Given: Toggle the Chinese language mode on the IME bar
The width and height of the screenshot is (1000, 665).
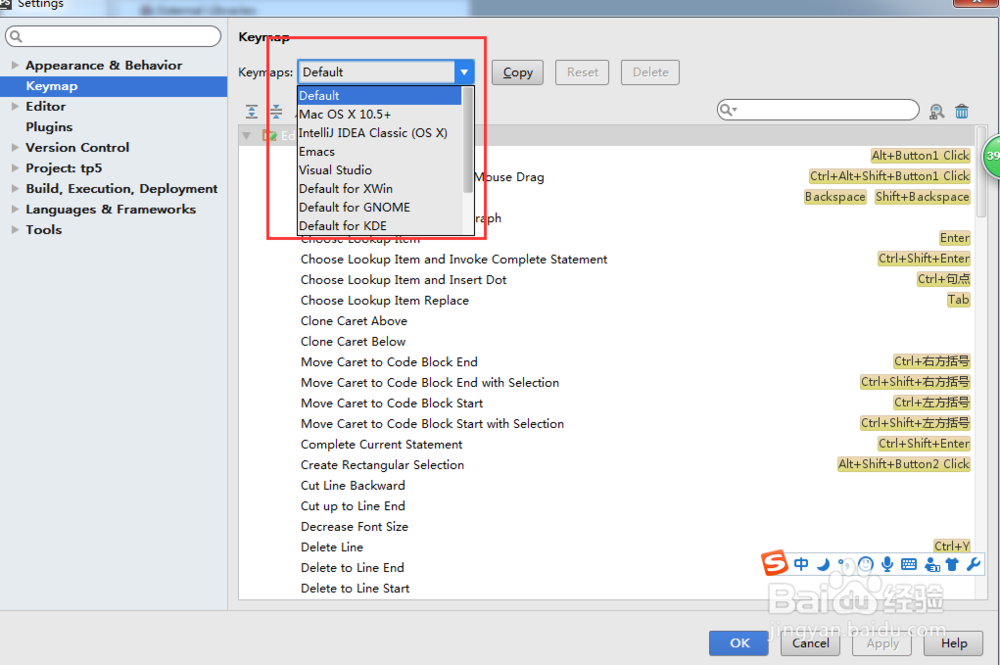Looking at the screenshot, I should (x=801, y=564).
